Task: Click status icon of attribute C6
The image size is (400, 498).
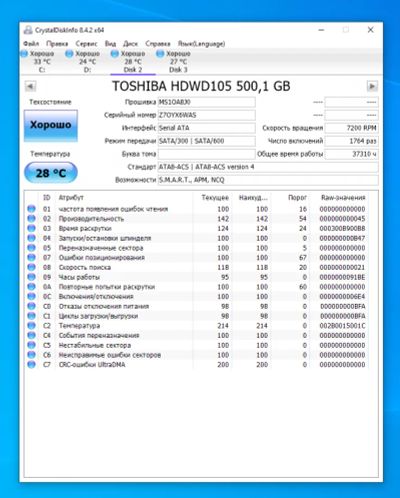Action: [x=31, y=355]
